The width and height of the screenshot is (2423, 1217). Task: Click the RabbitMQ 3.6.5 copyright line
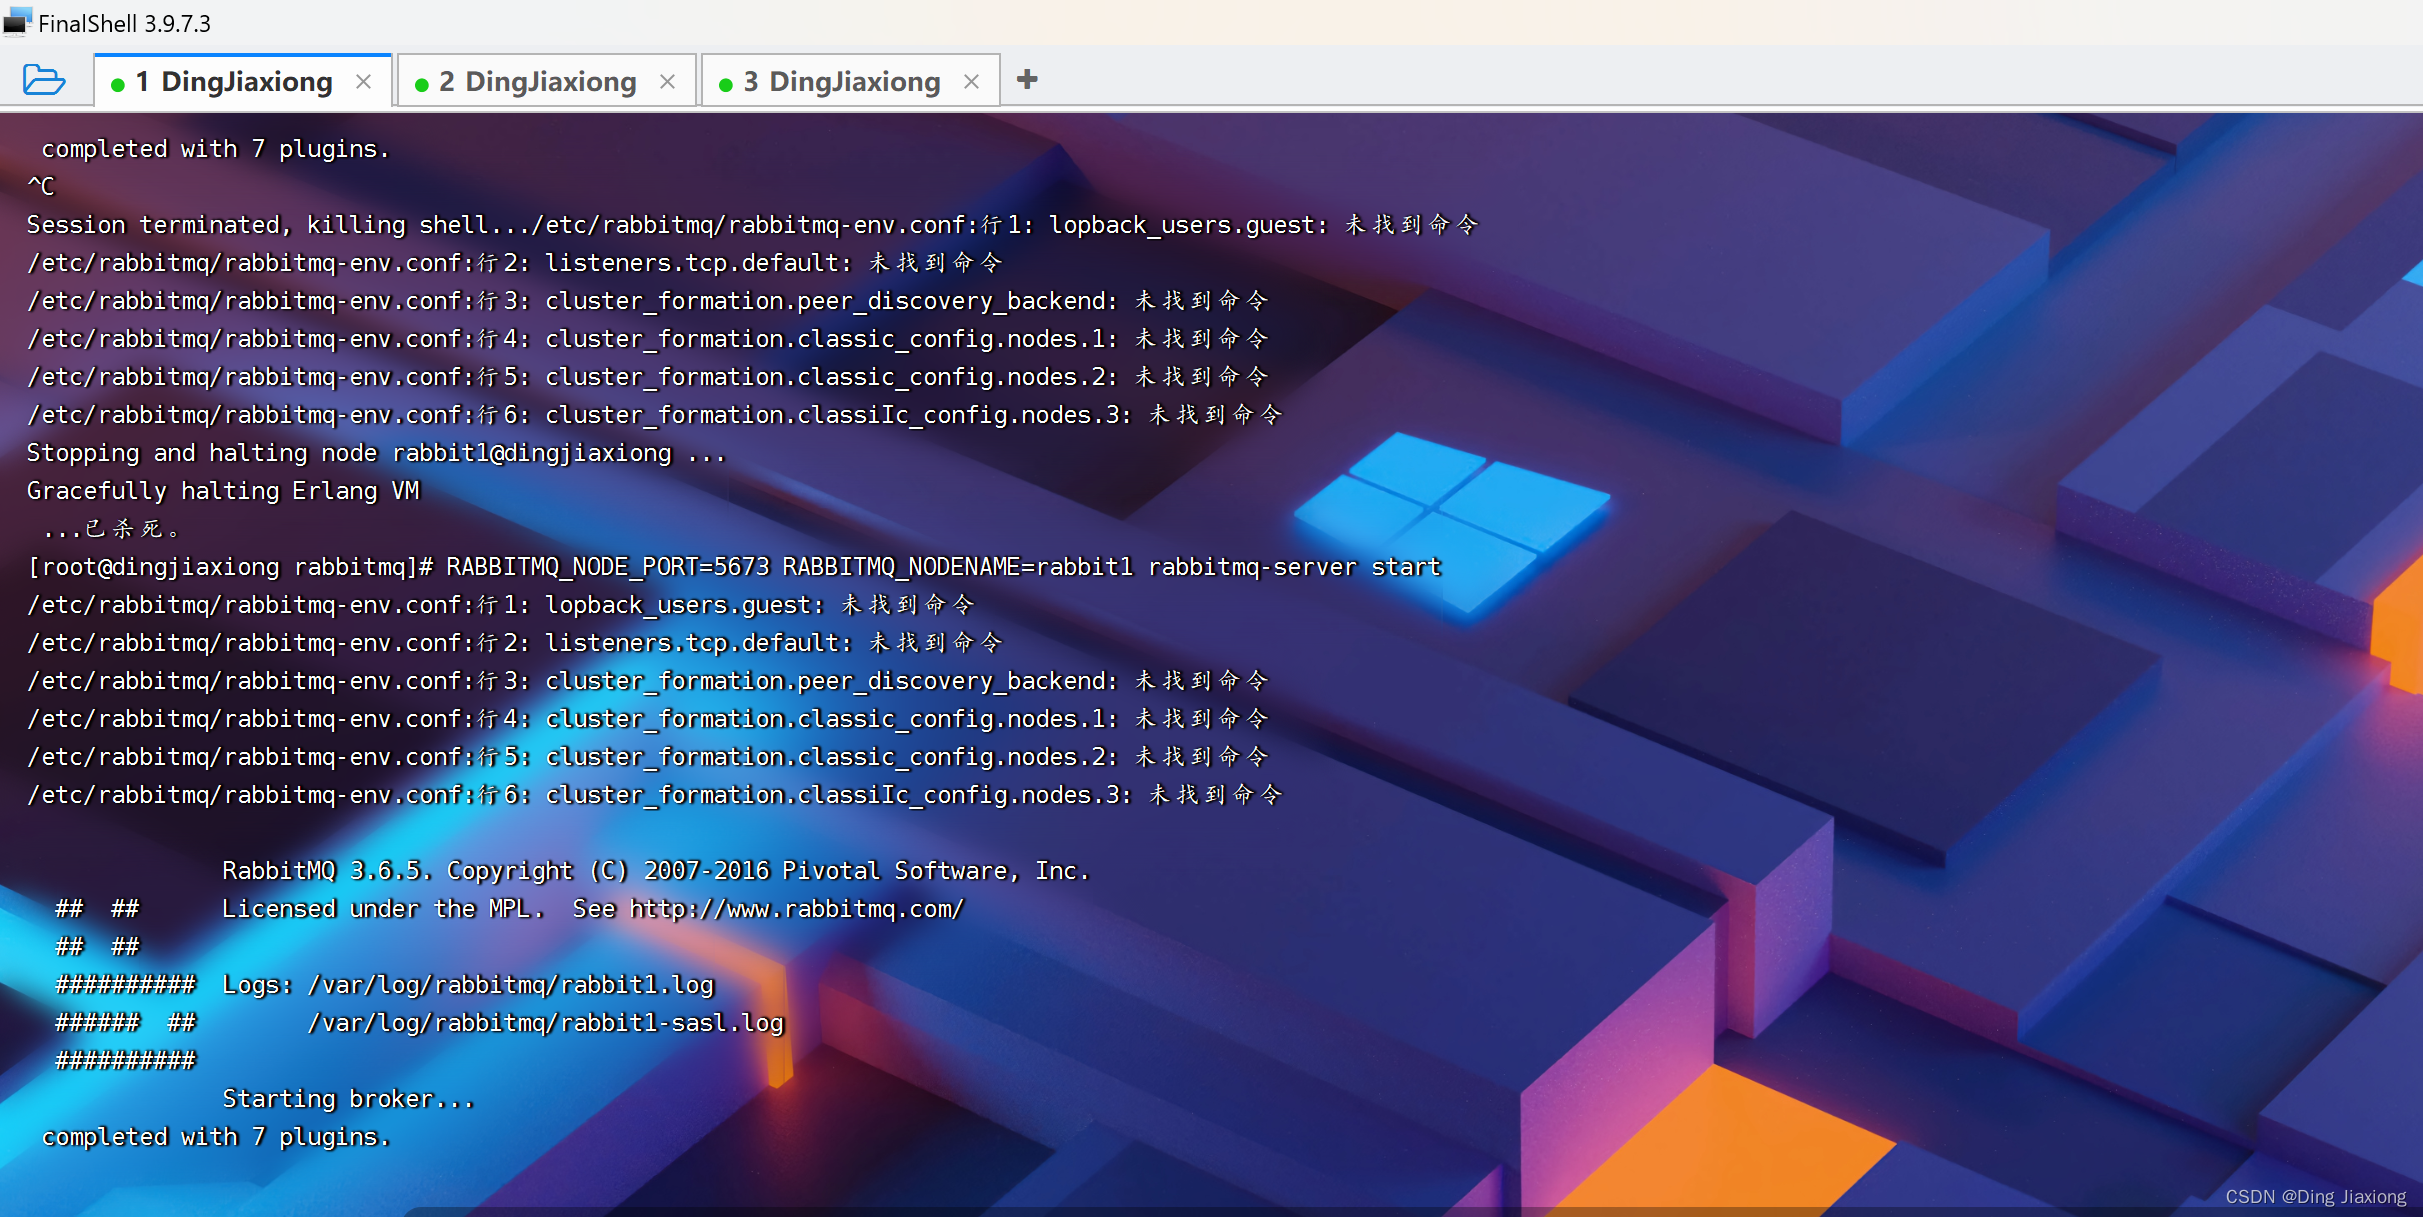tap(655, 871)
